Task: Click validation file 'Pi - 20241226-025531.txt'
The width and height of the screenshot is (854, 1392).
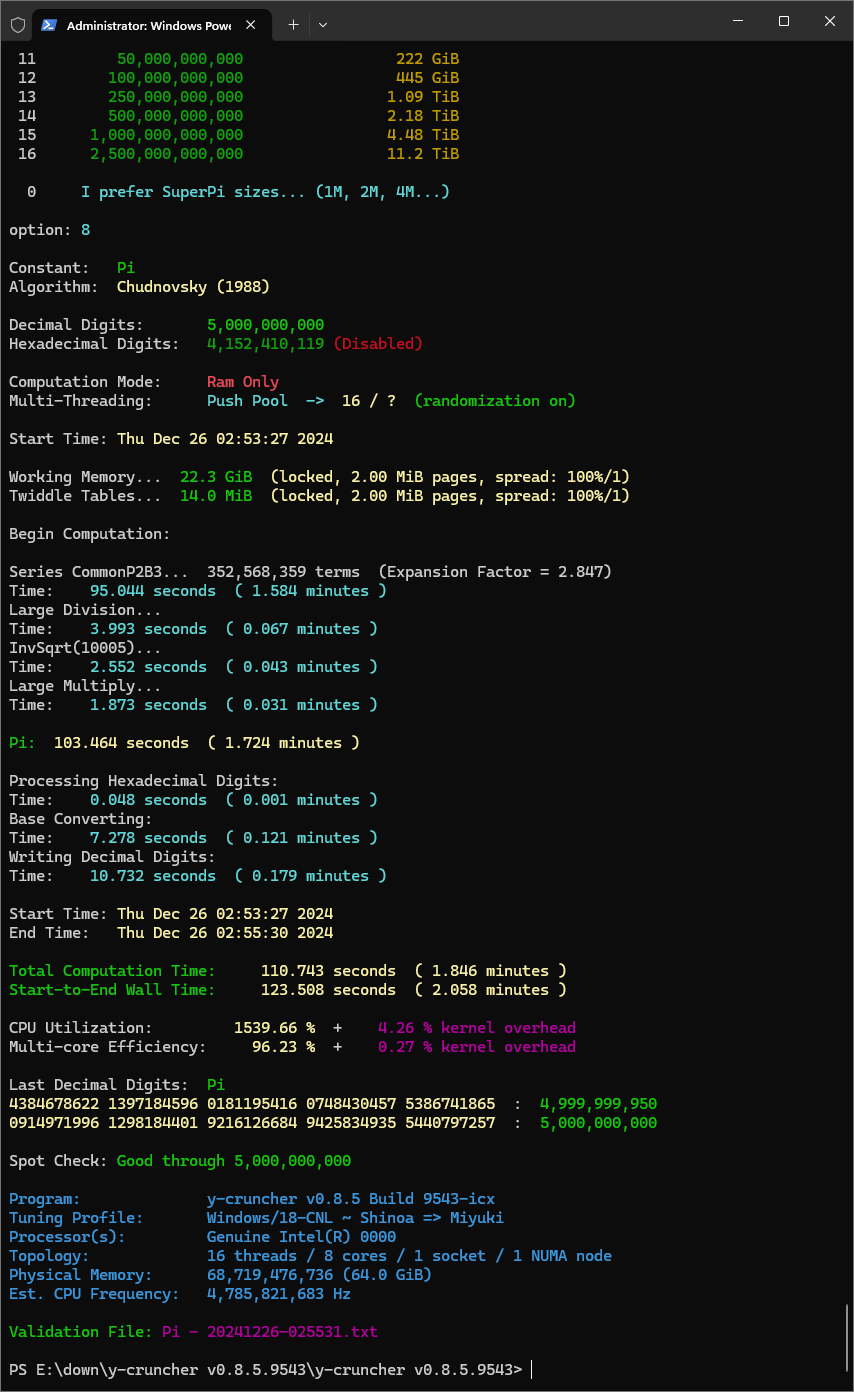Action: 270,1332
